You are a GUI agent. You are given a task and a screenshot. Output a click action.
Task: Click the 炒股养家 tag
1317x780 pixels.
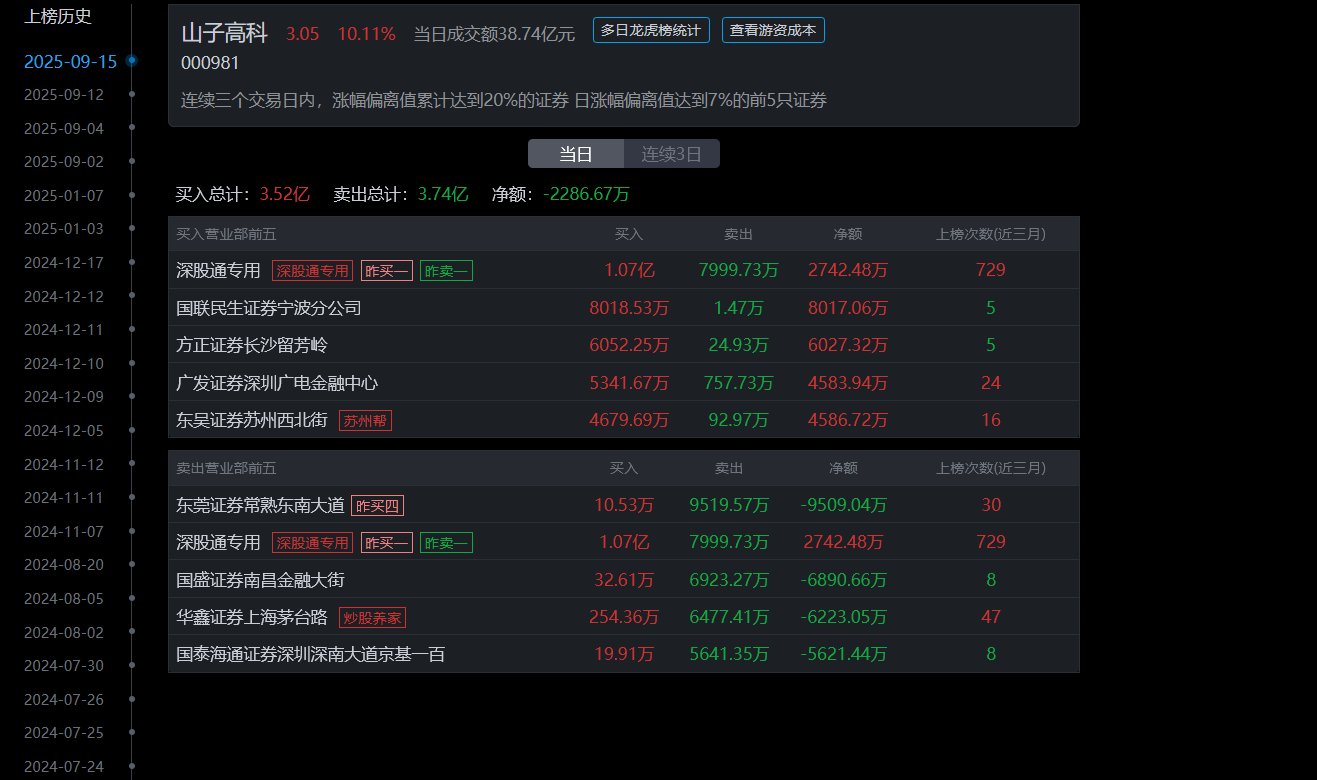click(372, 618)
